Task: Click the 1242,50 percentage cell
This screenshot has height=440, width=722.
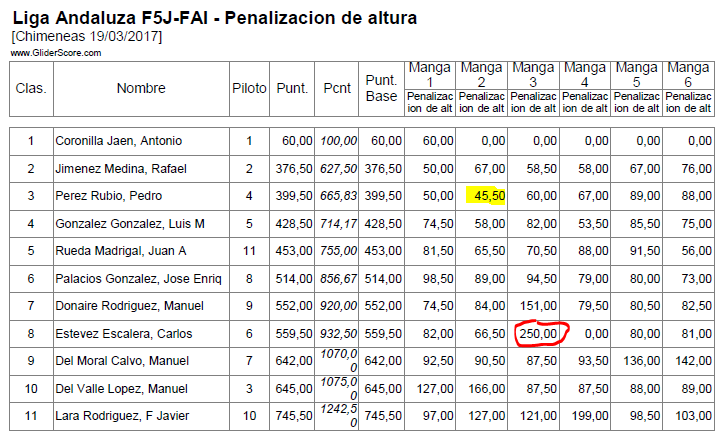Action: pos(339,414)
